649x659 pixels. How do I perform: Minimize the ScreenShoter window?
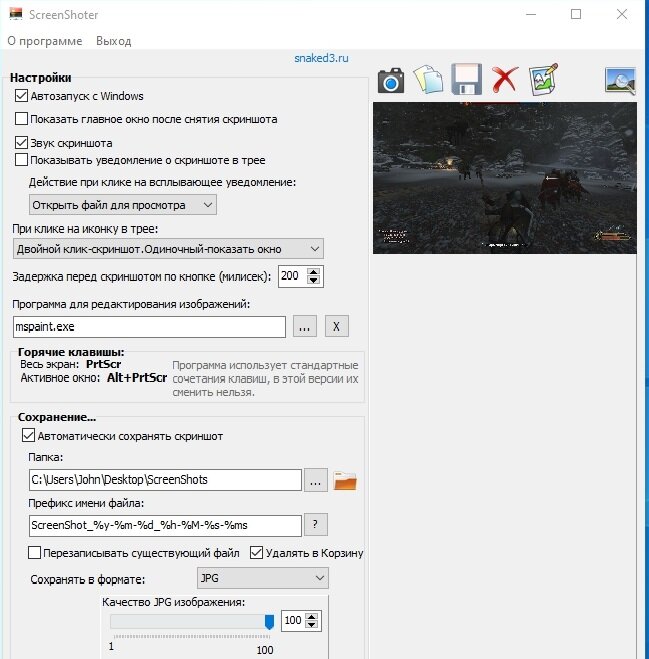531,14
